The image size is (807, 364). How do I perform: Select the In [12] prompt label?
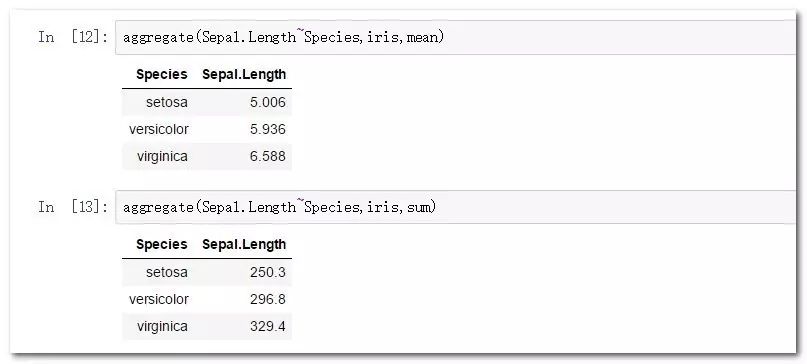pyautogui.click(x=73, y=38)
